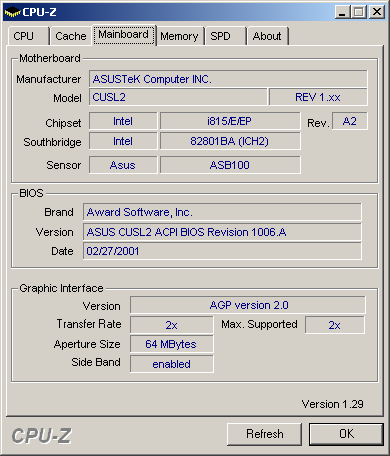Click the CPU-Z title bar icon
The width and height of the screenshot is (390, 456).
[x=12, y=12]
